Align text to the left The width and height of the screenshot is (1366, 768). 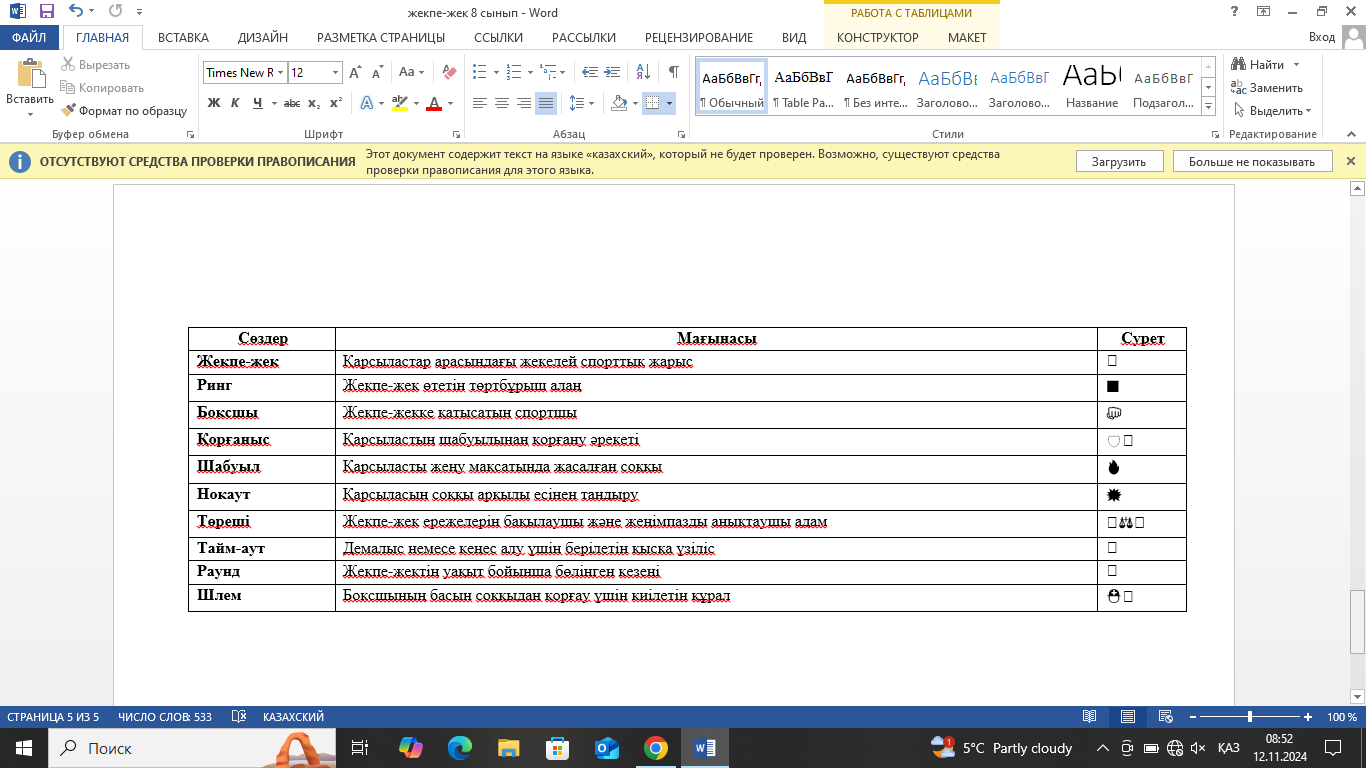pos(480,103)
